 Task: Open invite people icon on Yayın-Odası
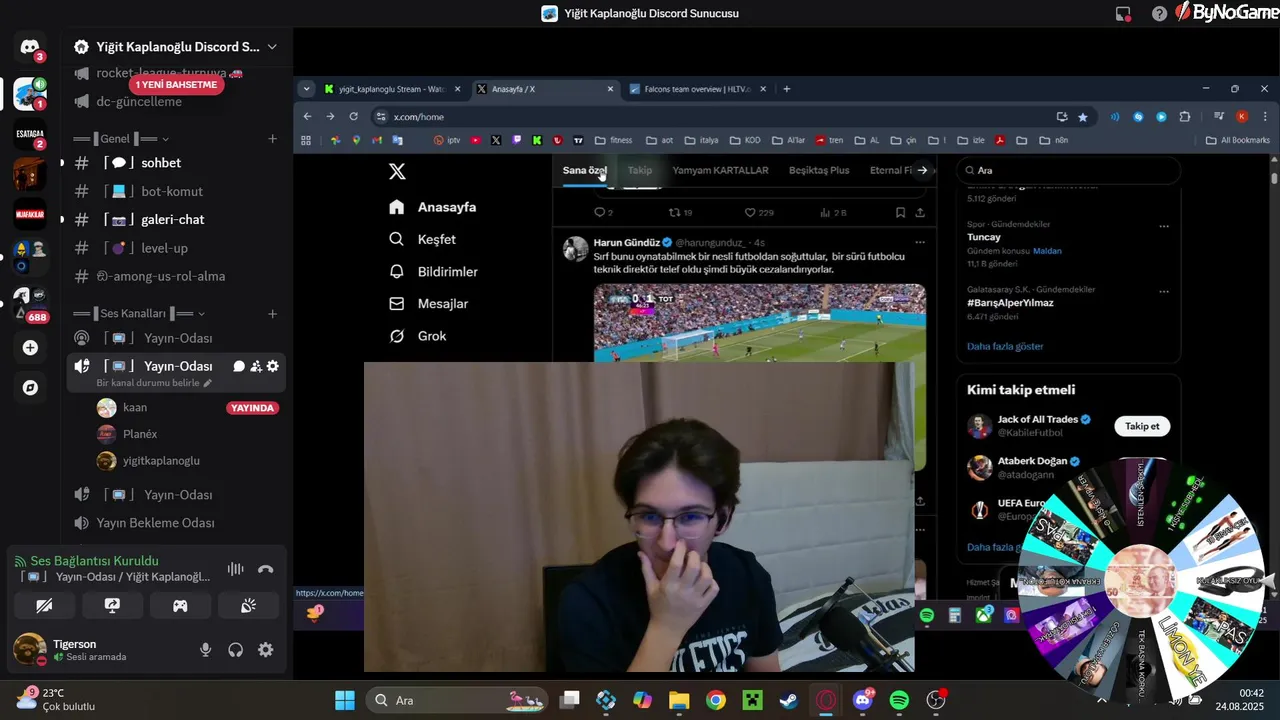tap(256, 367)
